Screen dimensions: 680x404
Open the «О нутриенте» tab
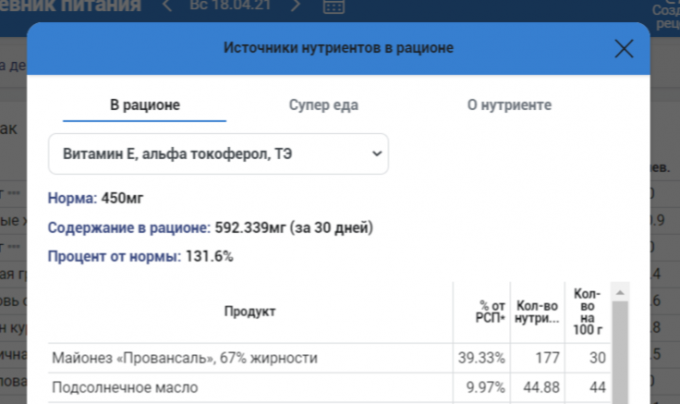pos(509,104)
